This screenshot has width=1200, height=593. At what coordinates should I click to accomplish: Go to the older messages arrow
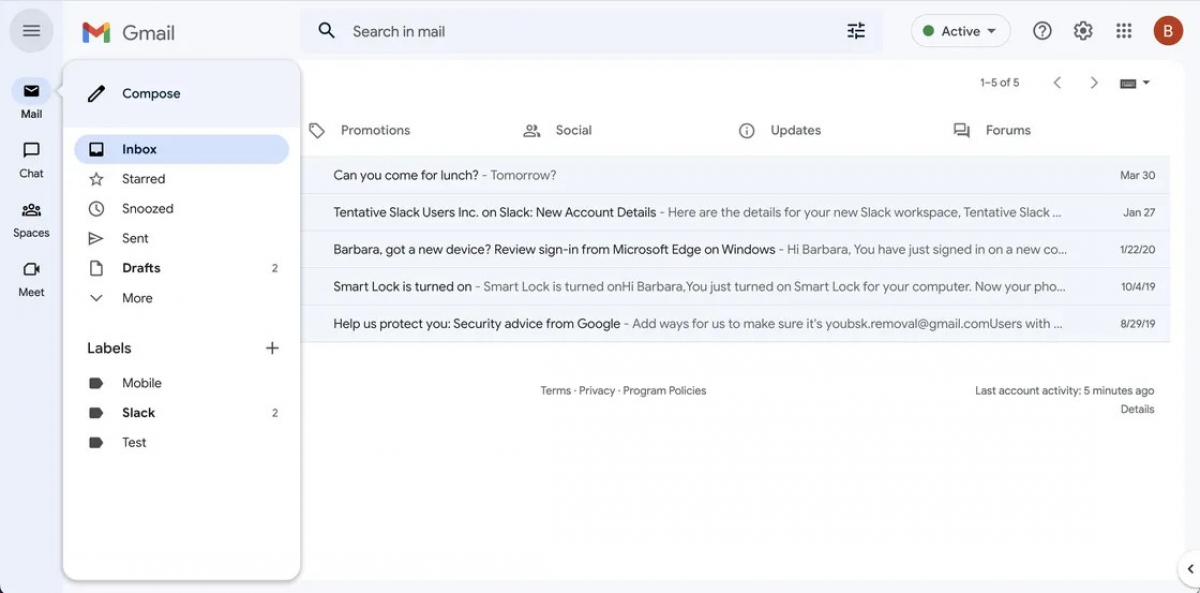tap(1094, 83)
